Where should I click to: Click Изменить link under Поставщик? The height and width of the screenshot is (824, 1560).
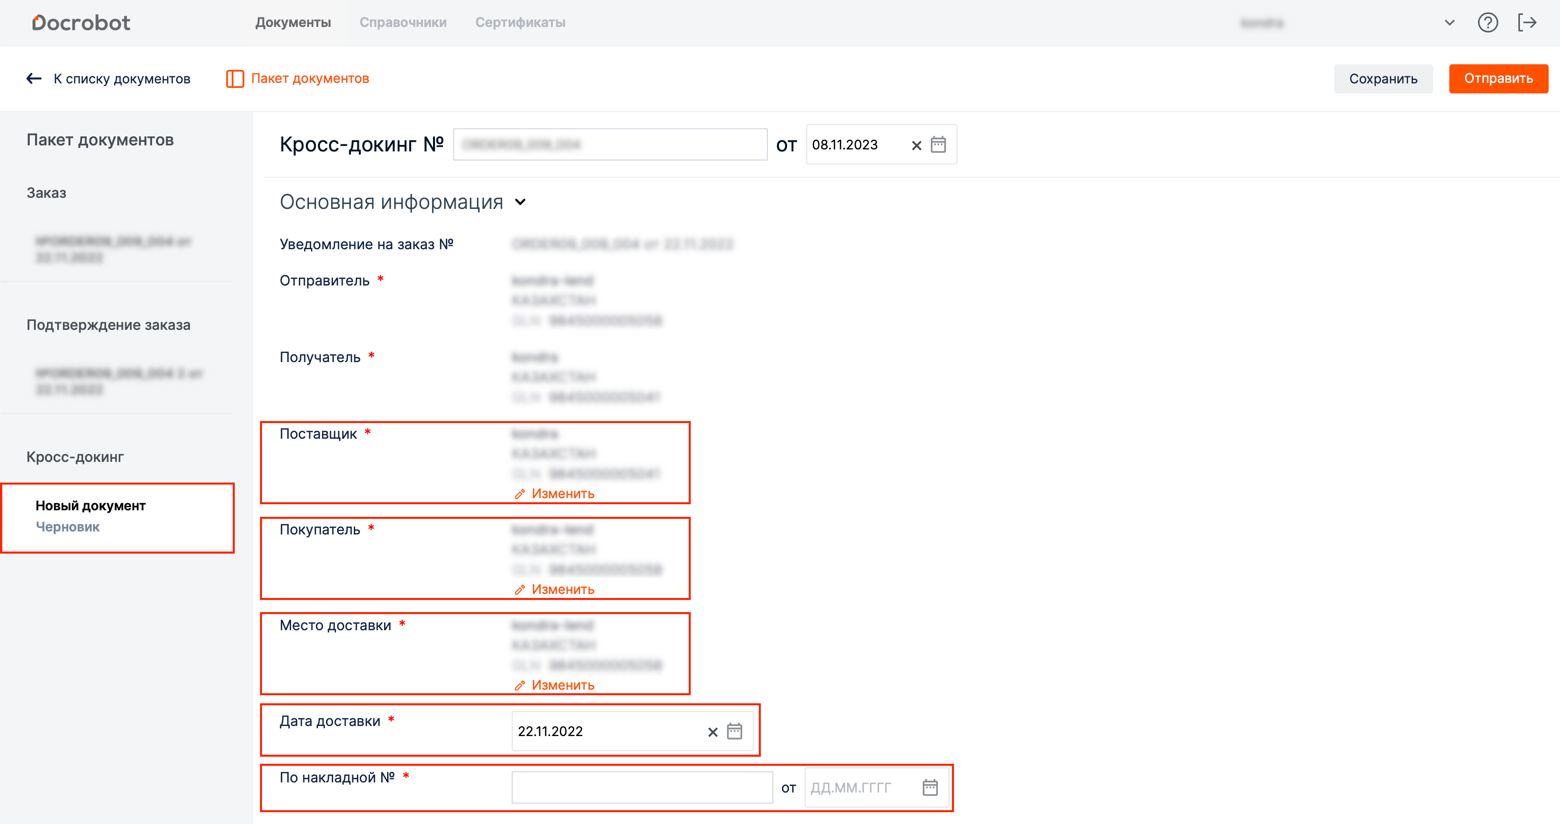561,494
